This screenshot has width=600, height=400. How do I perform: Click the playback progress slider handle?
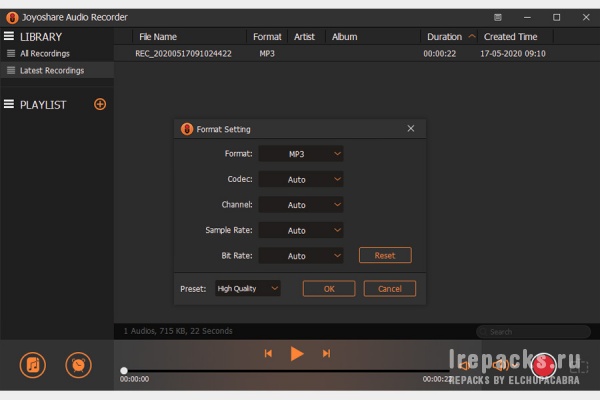click(124, 370)
